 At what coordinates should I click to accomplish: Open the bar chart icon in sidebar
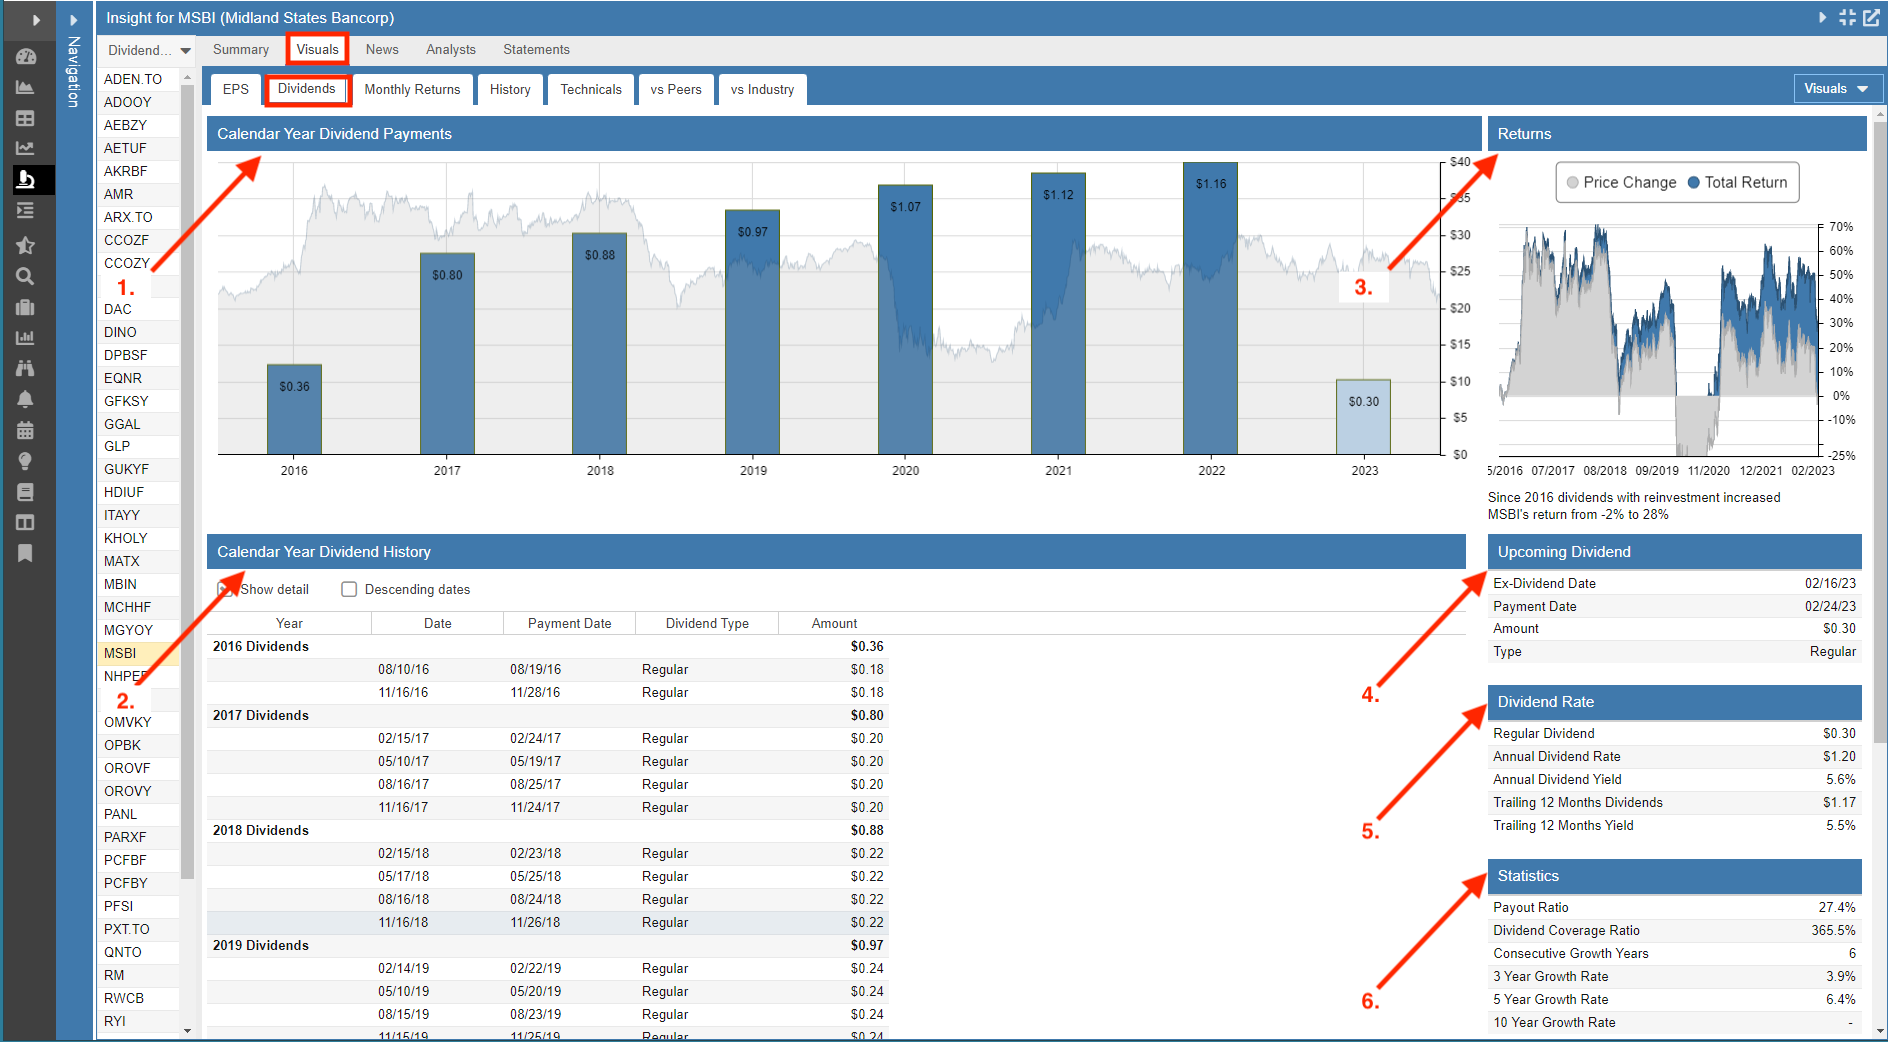pyautogui.click(x=26, y=337)
